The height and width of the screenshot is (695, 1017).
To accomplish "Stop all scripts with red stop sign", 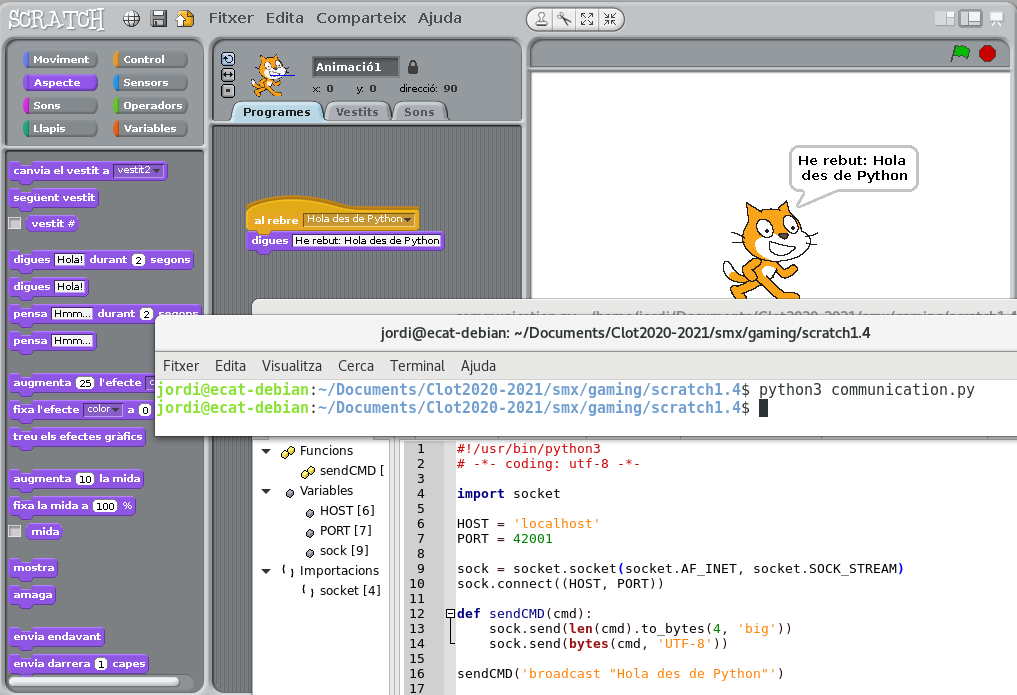I will click(x=987, y=53).
